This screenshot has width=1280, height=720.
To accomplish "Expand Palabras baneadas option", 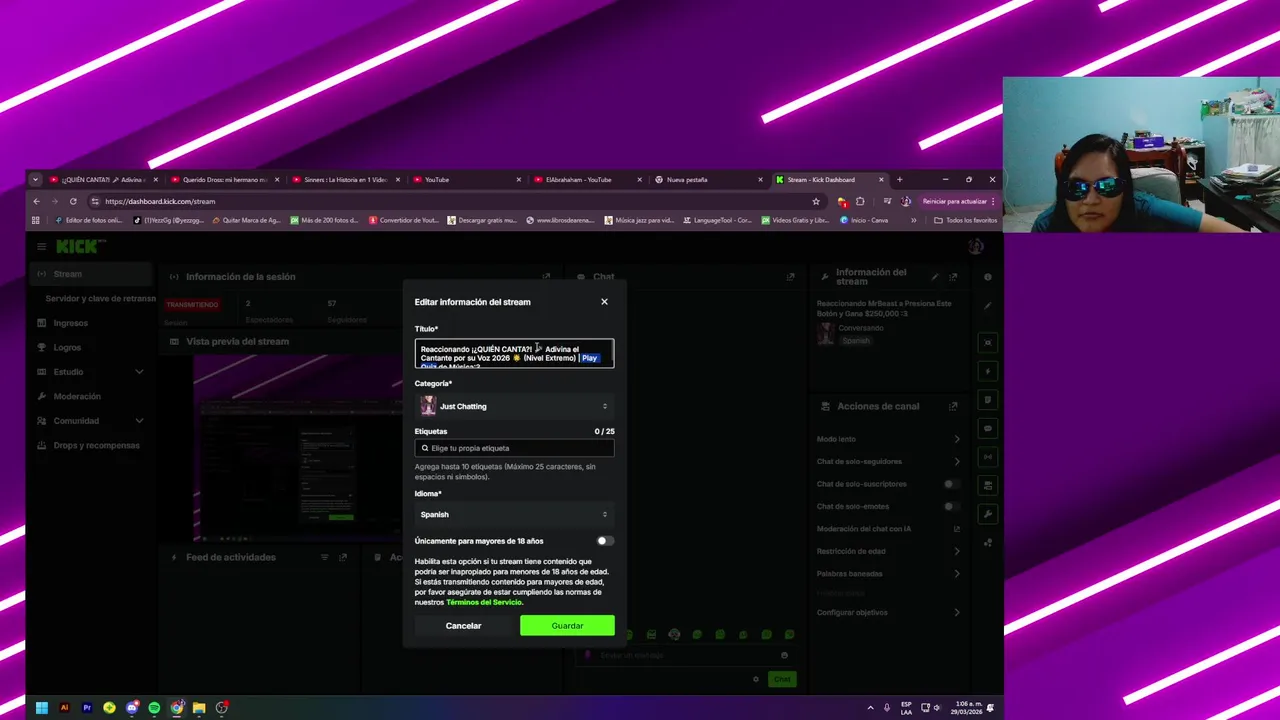I will click(889, 574).
